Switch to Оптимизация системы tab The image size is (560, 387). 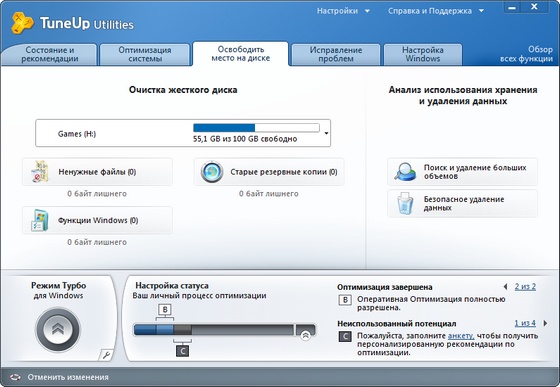(x=145, y=54)
